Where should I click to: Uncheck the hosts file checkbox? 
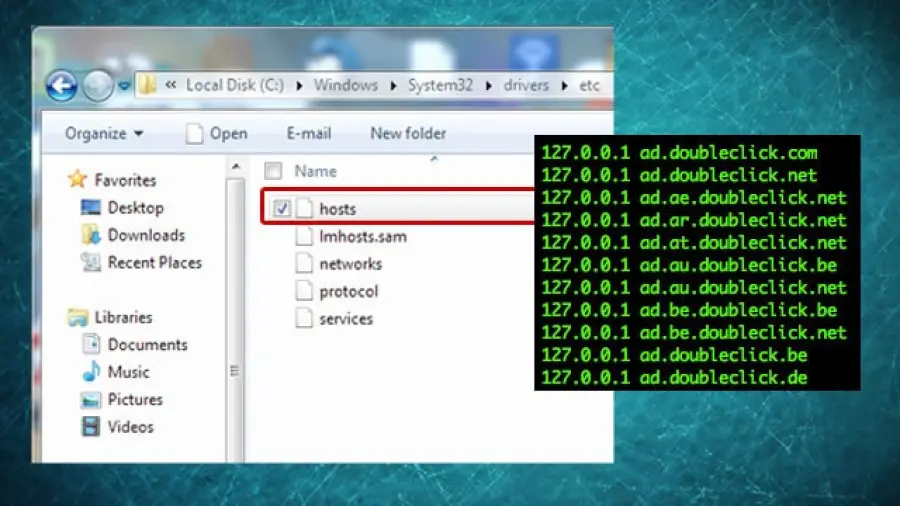tap(282, 208)
